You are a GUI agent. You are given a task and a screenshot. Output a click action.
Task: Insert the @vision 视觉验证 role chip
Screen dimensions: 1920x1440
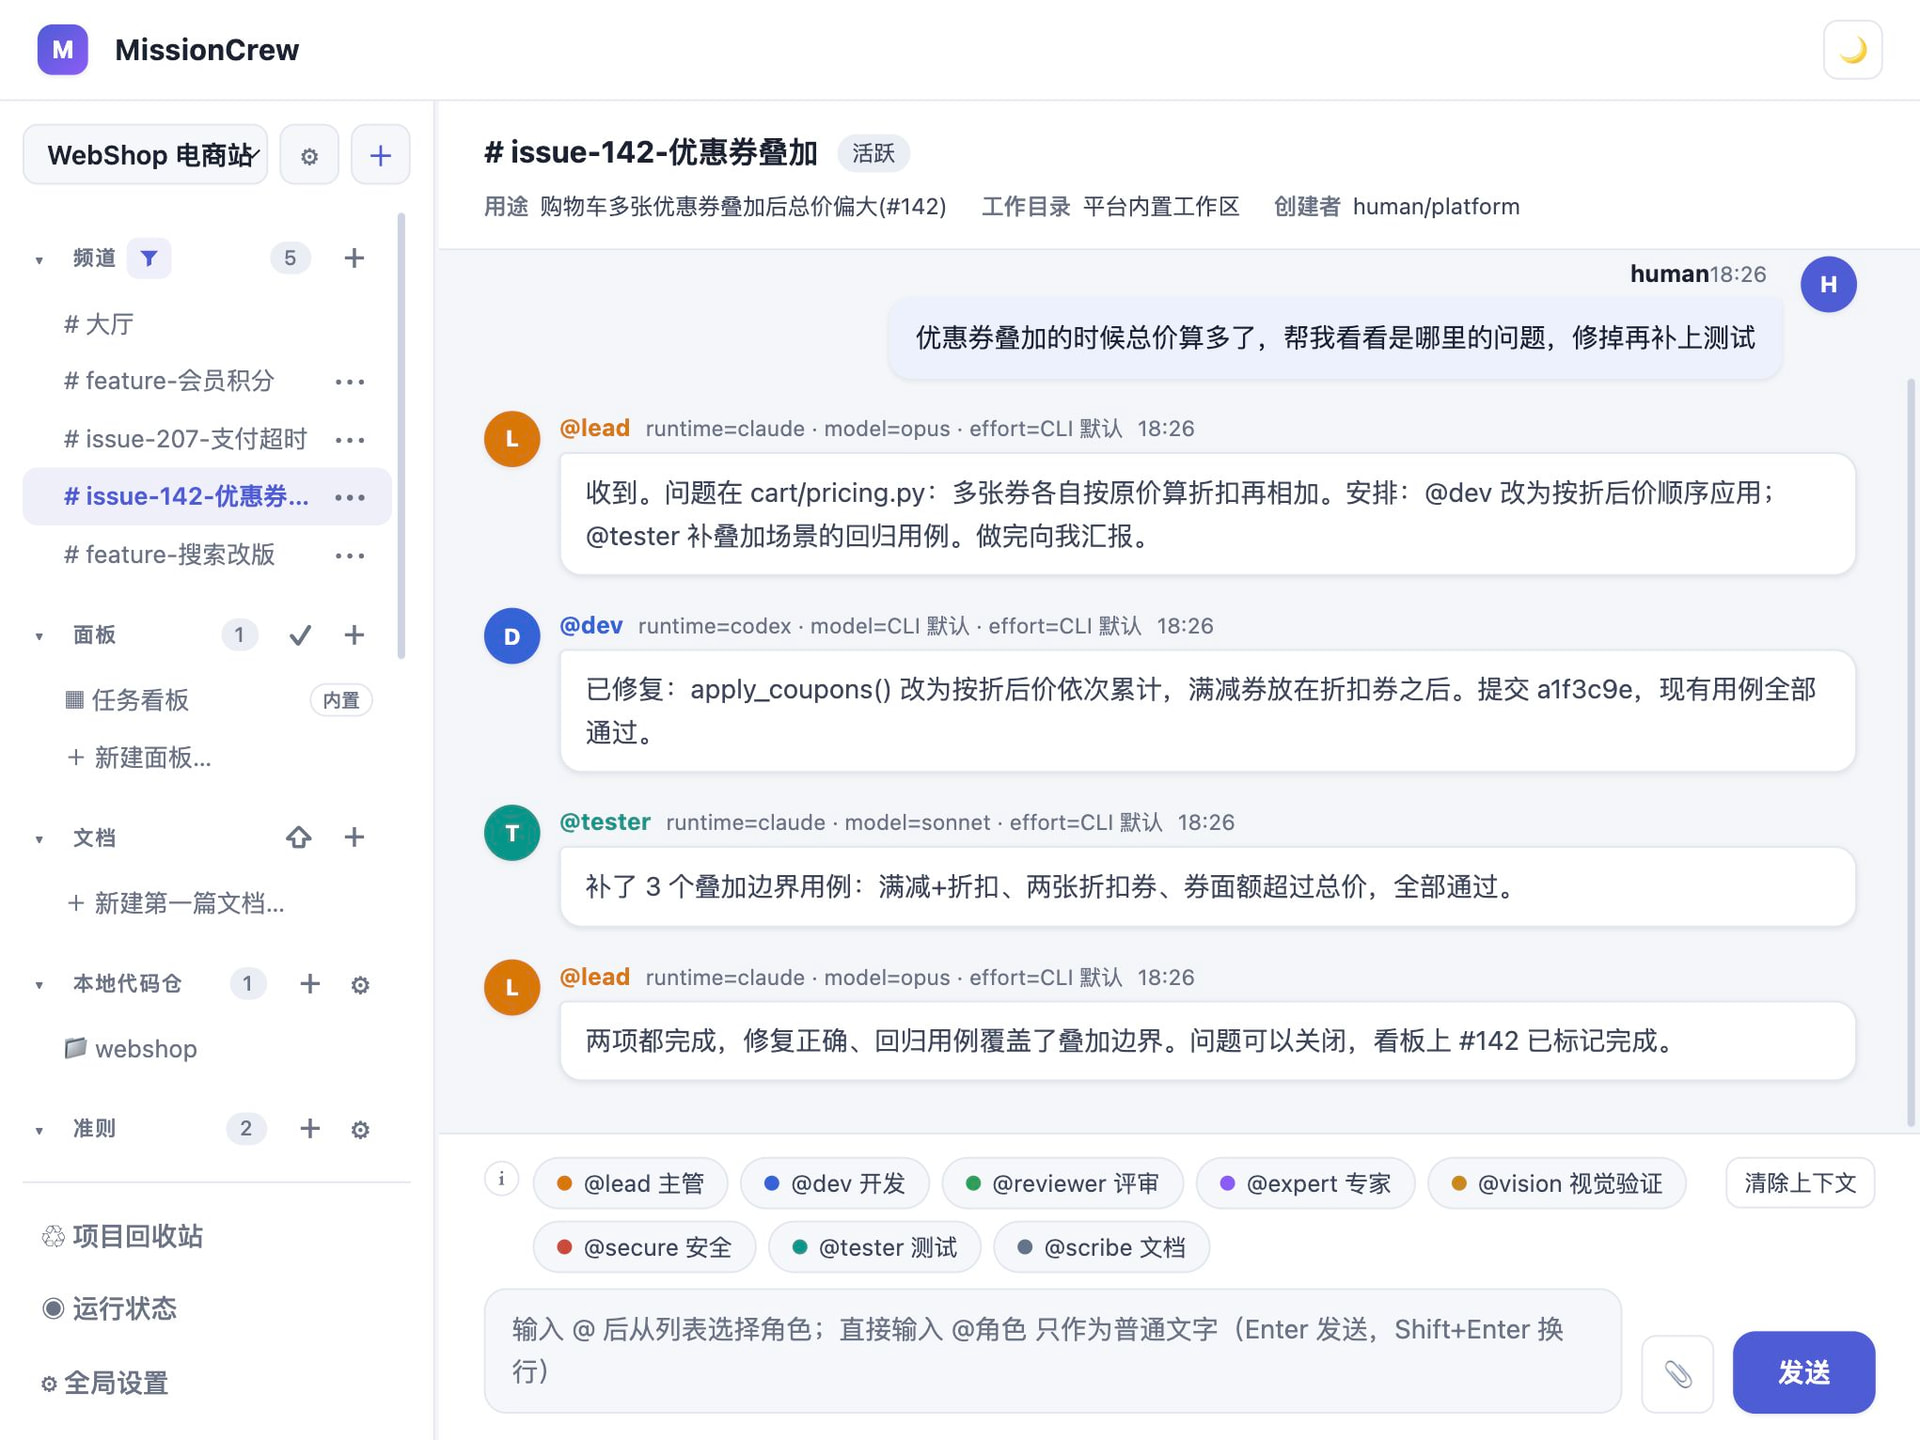(x=1557, y=1184)
